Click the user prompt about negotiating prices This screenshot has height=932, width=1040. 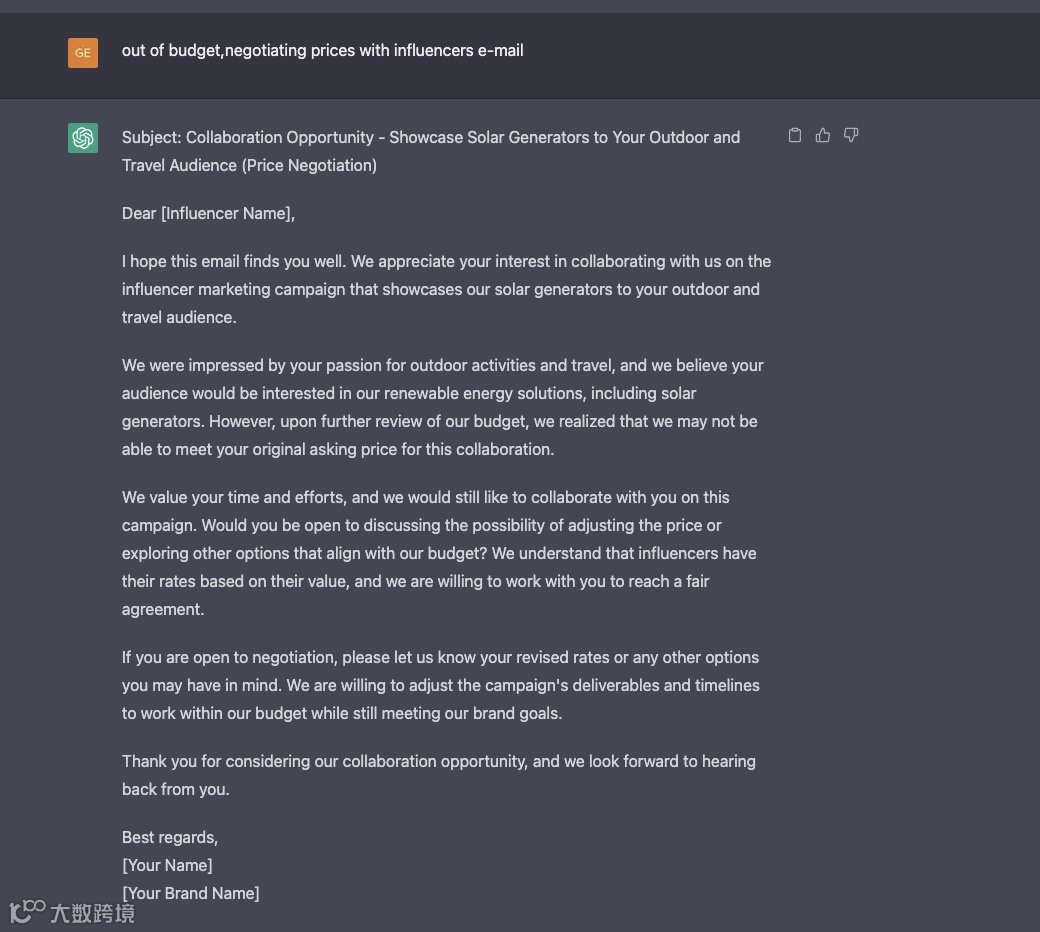pyautogui.click(x=322, y=50)
